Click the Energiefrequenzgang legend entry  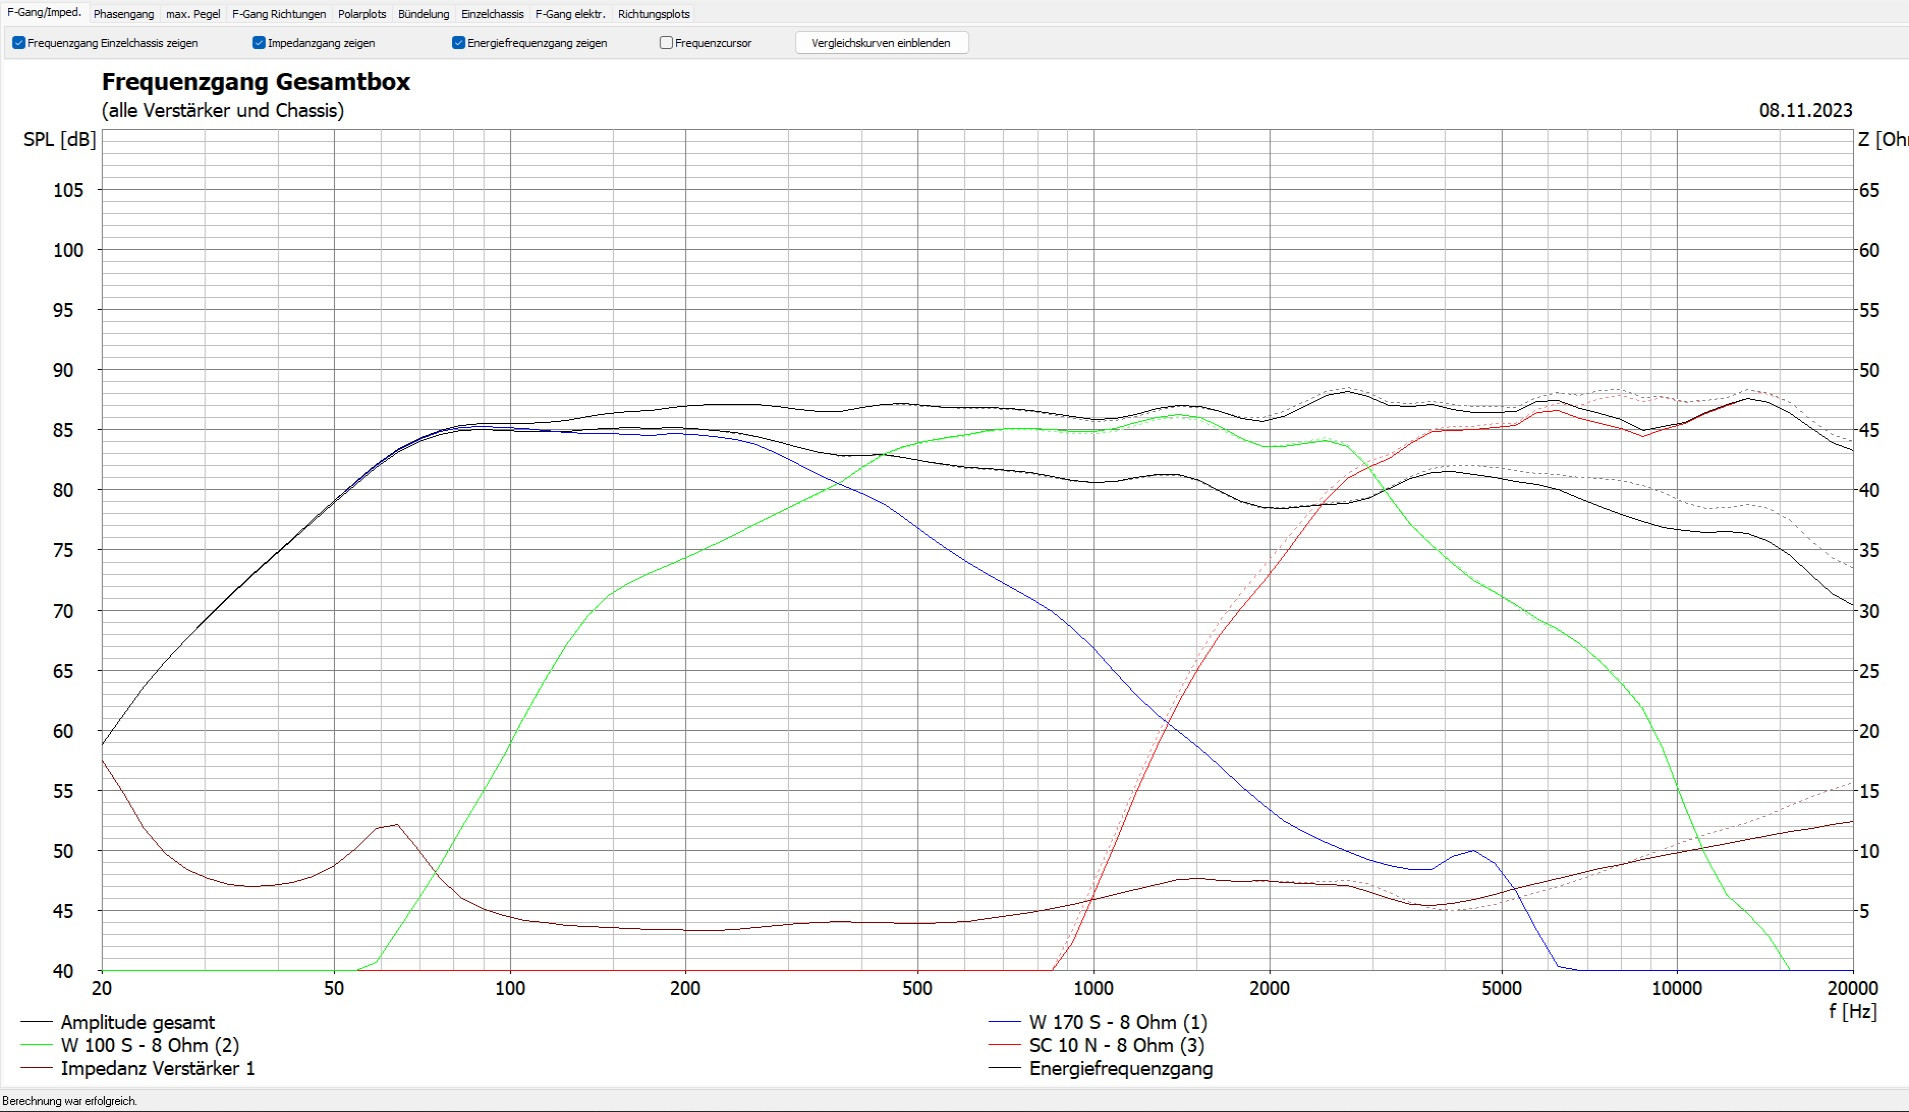1120,1068
